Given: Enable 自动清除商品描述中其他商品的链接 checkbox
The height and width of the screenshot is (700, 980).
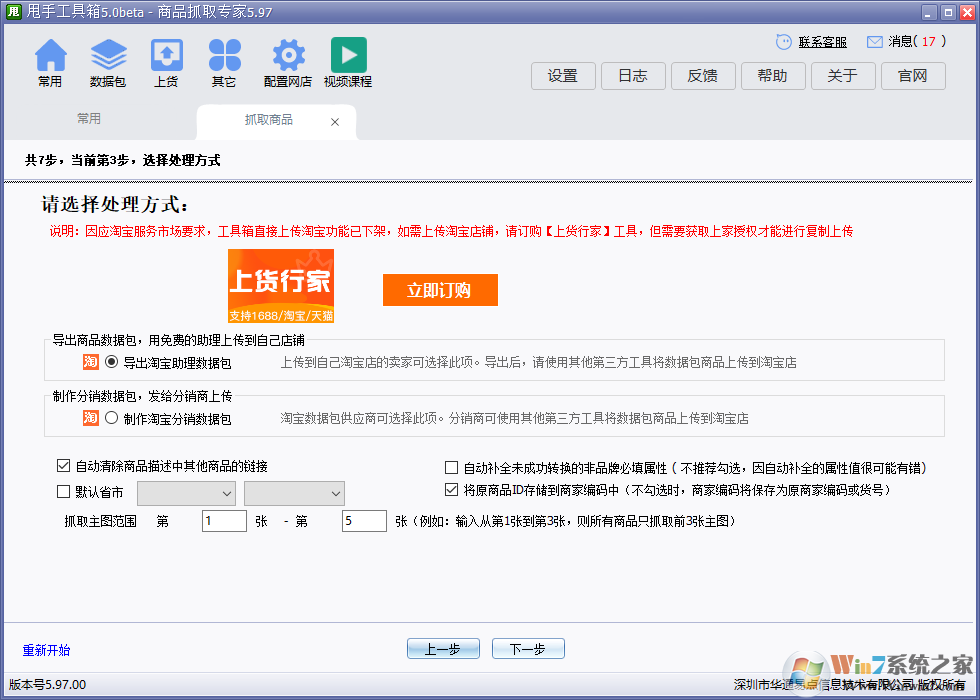Looking at the screenshot, I should tap(63, 466).
